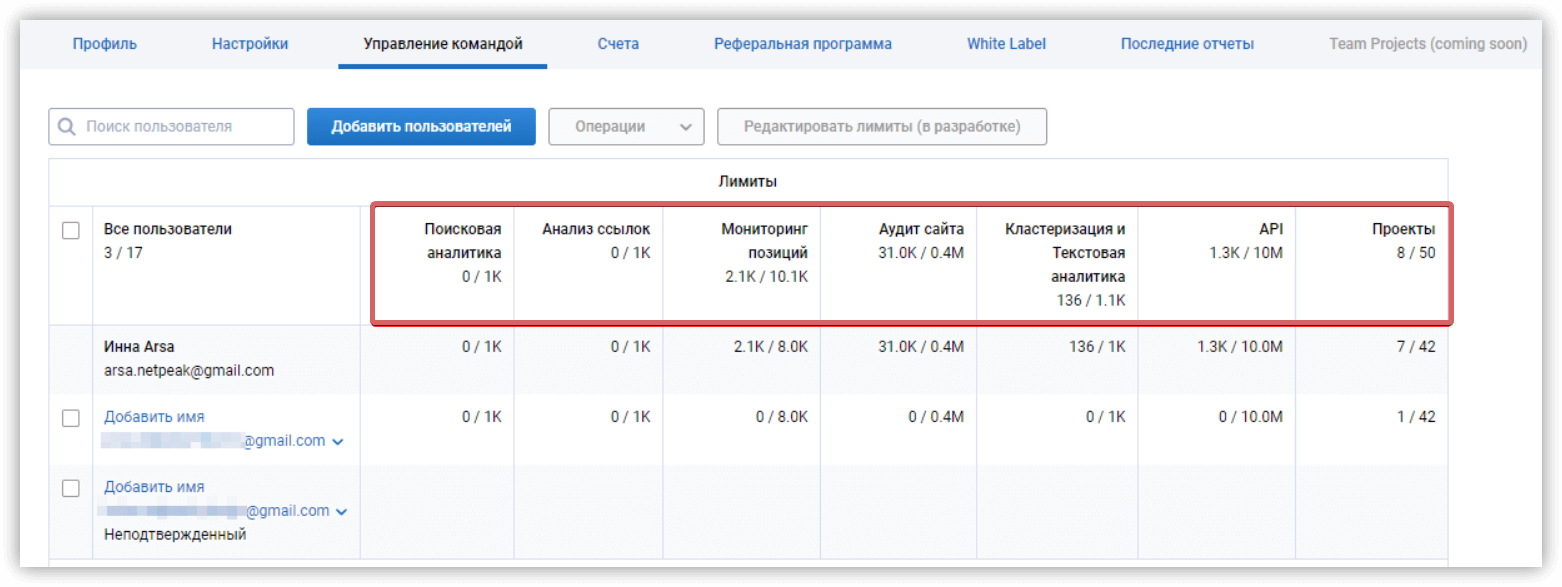The width and height of the screenshot is (1562, 587).
Task: Go to the 'Счета' tab
Action: point(618,44)
